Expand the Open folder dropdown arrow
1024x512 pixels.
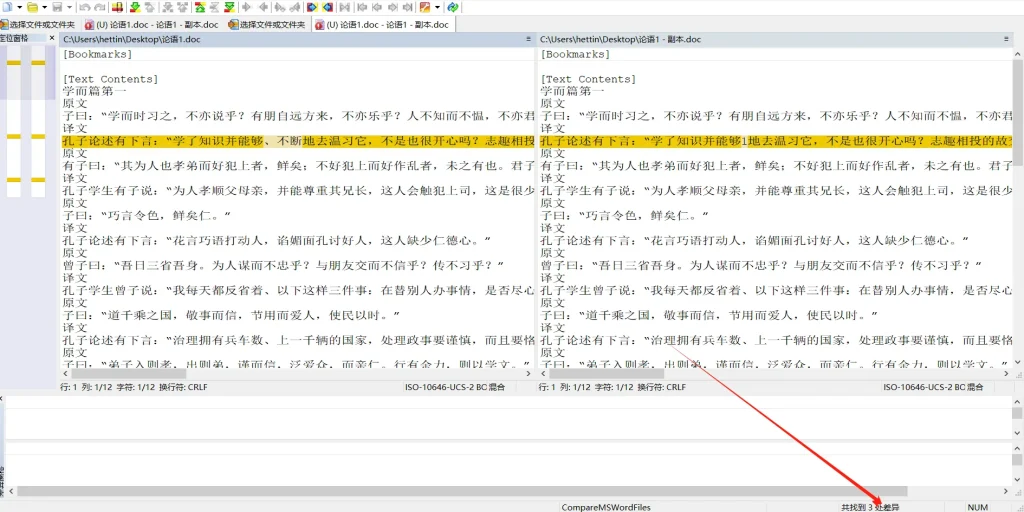pos(44,7)
